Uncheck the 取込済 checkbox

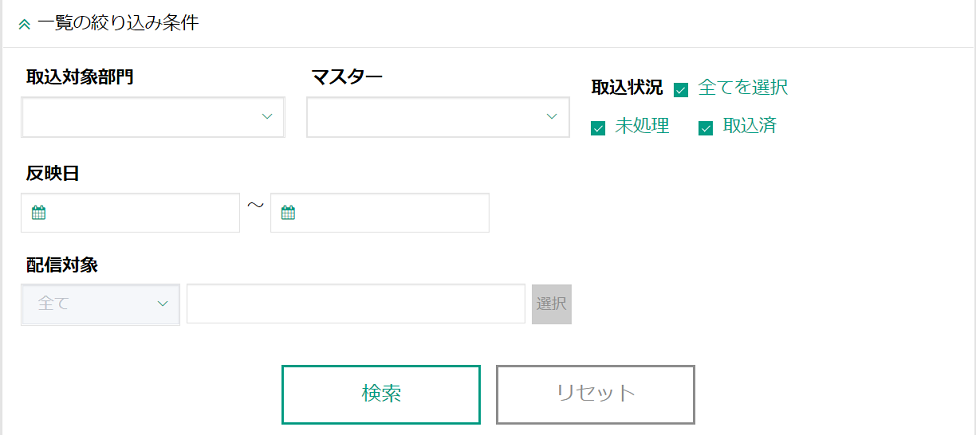(705, 128)
